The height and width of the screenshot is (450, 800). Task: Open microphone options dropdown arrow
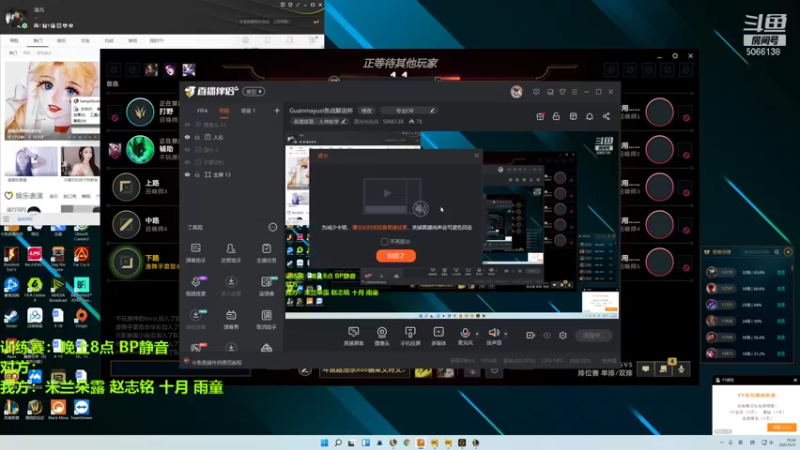pyautogui.click(x=477, y=334)
